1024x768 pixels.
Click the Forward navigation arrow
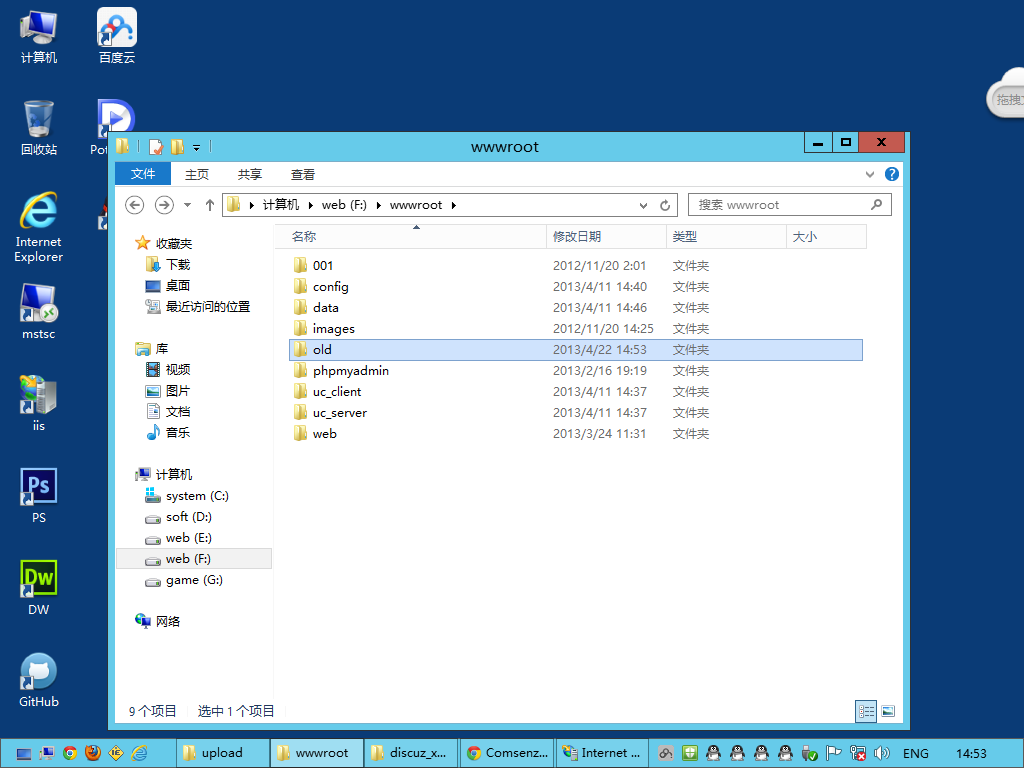(164, 205)
